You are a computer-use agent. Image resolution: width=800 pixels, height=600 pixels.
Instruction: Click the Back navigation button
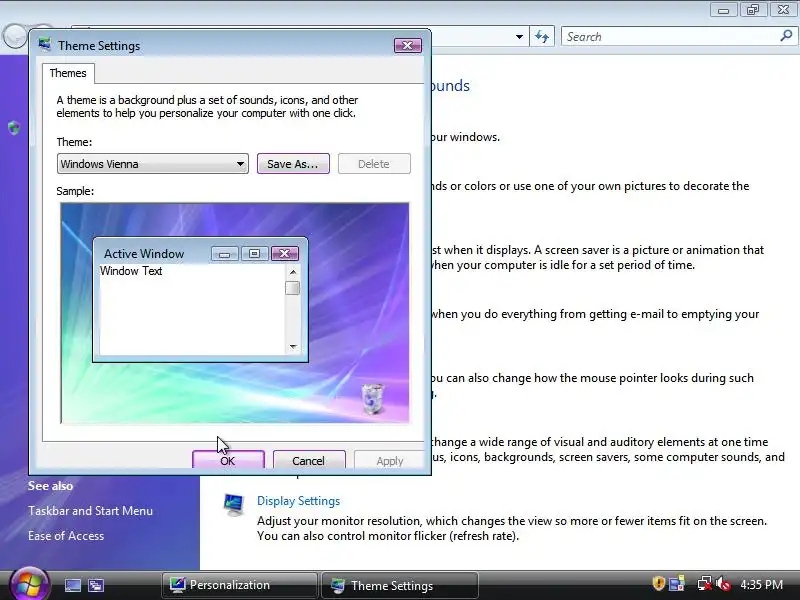tap(14, 37)
